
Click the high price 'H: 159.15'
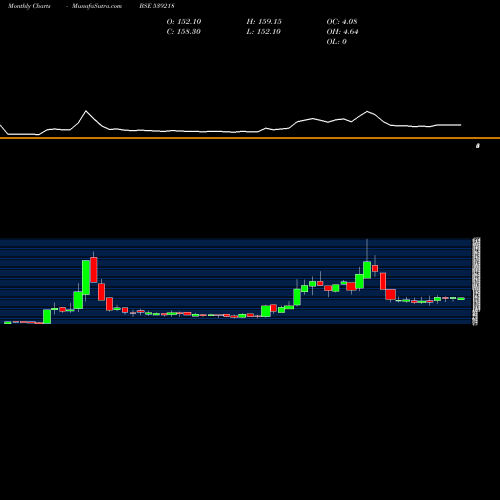point(264,21)
